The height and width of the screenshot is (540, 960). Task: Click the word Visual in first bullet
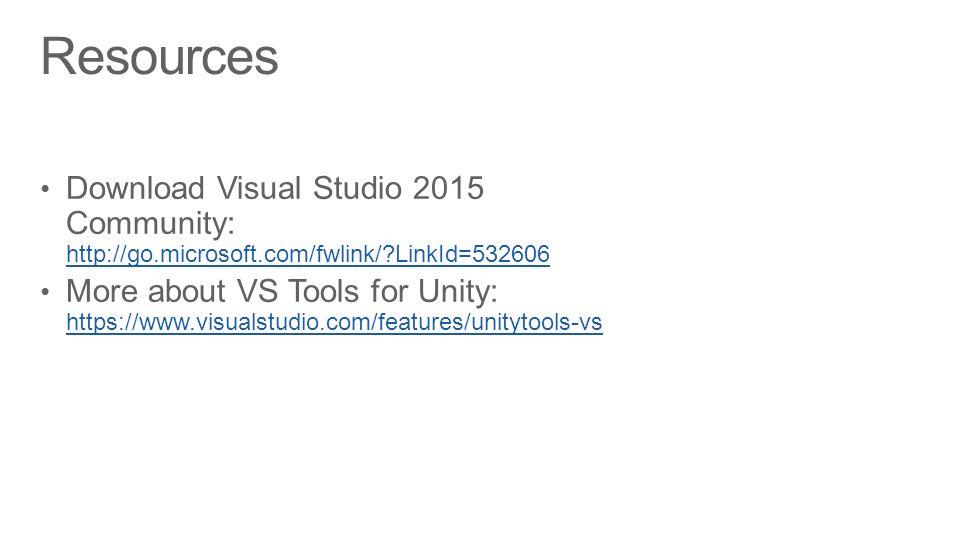point(258,187)
